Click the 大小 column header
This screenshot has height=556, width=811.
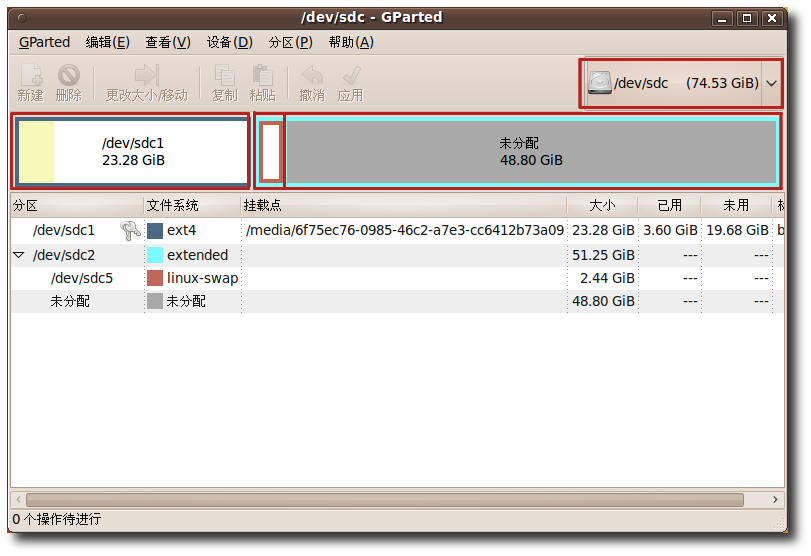point(603,205)
